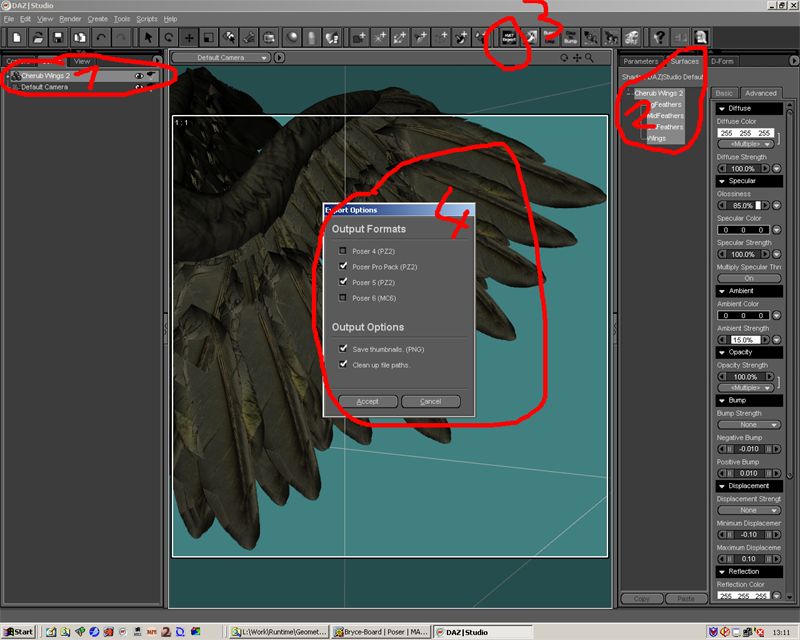Open Scene tab panel options arrow
800x640 pixels.
click(157, 60)
